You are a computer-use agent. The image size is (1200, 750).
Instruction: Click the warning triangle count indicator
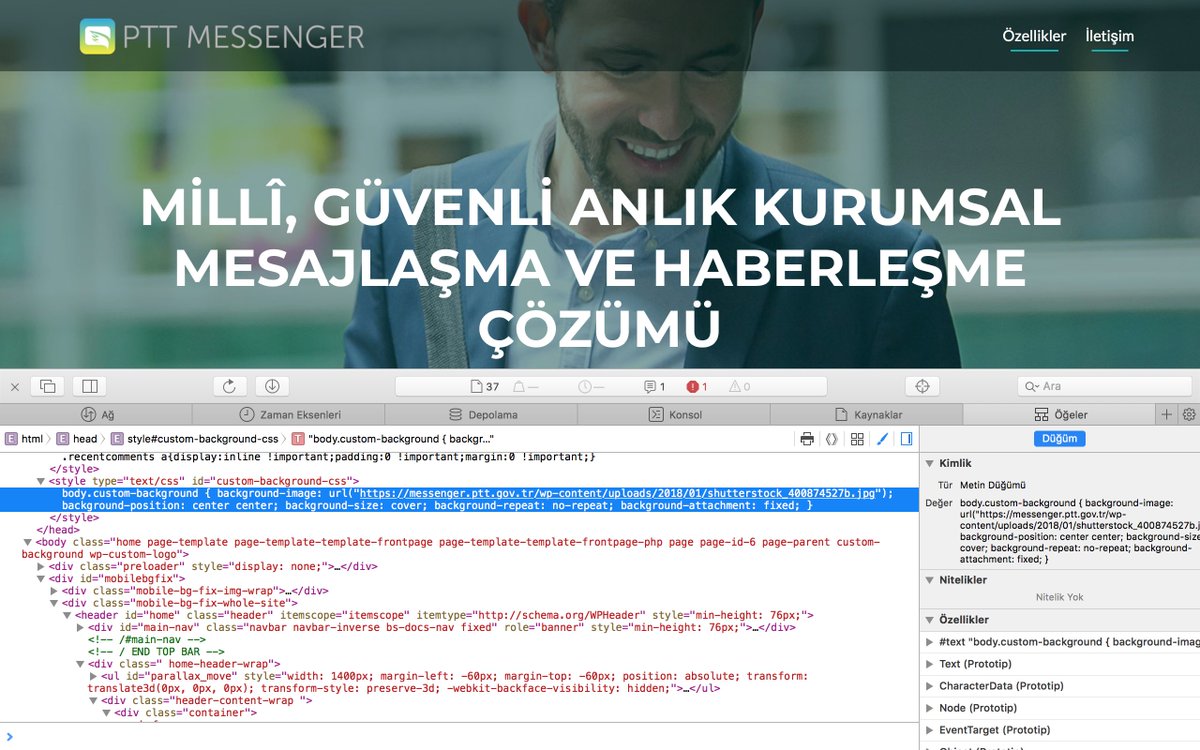(x=740, y=386)
